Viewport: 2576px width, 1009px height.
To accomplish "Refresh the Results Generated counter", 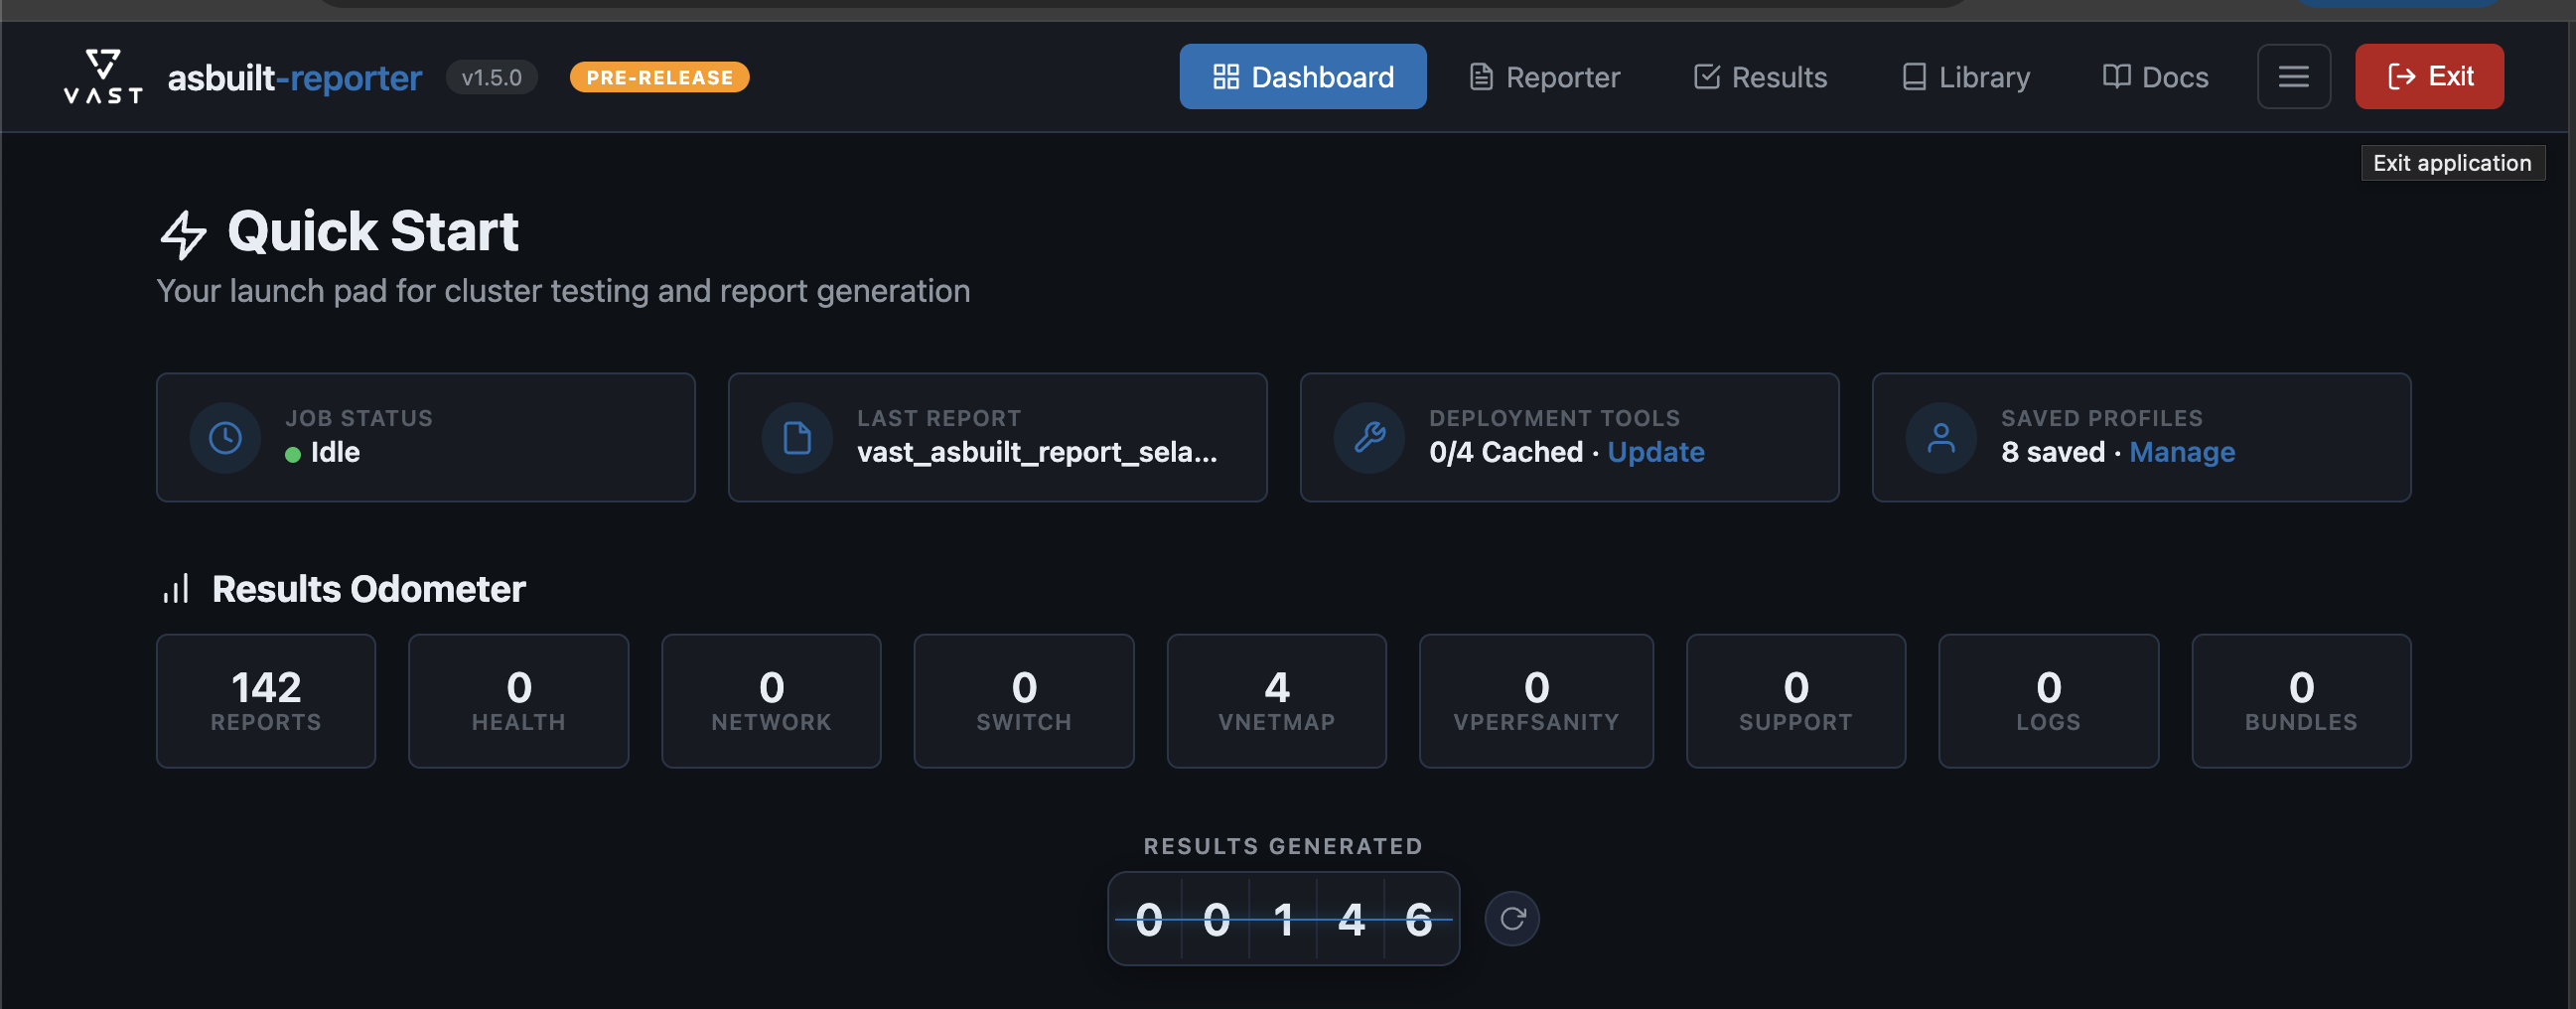I will 1511,918.
